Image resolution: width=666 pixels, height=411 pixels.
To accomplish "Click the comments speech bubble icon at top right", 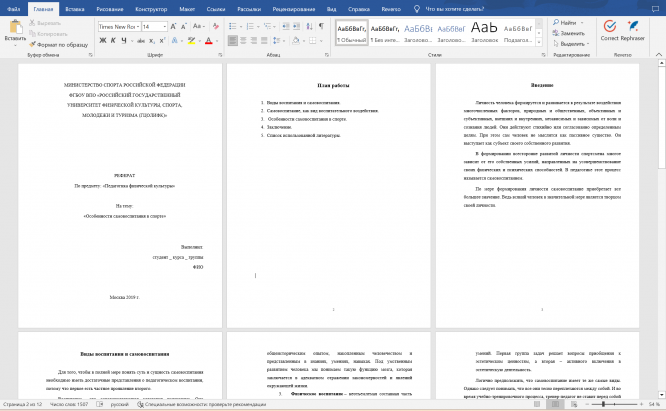I will [655, 9].
